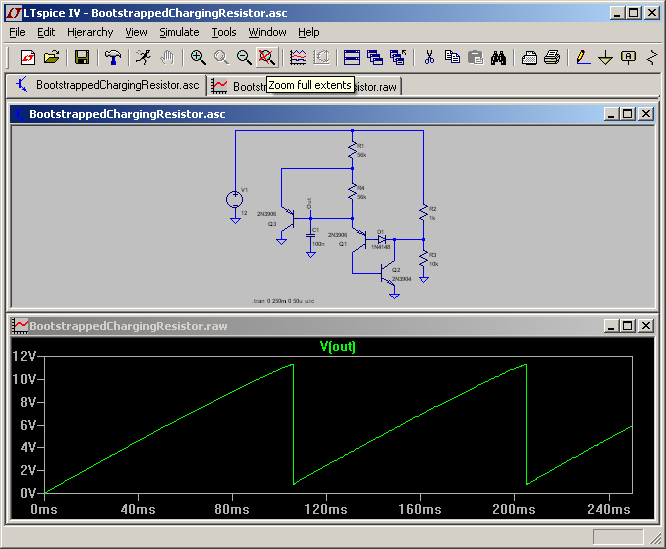Open a file with the folder icon
This screenshot has height=549, width=666.
(x=51, y=58)
